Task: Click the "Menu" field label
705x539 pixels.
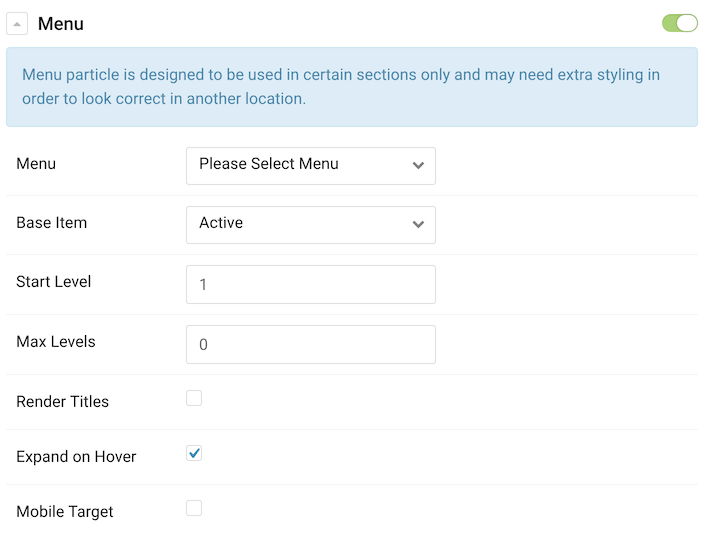Action: 36,163
